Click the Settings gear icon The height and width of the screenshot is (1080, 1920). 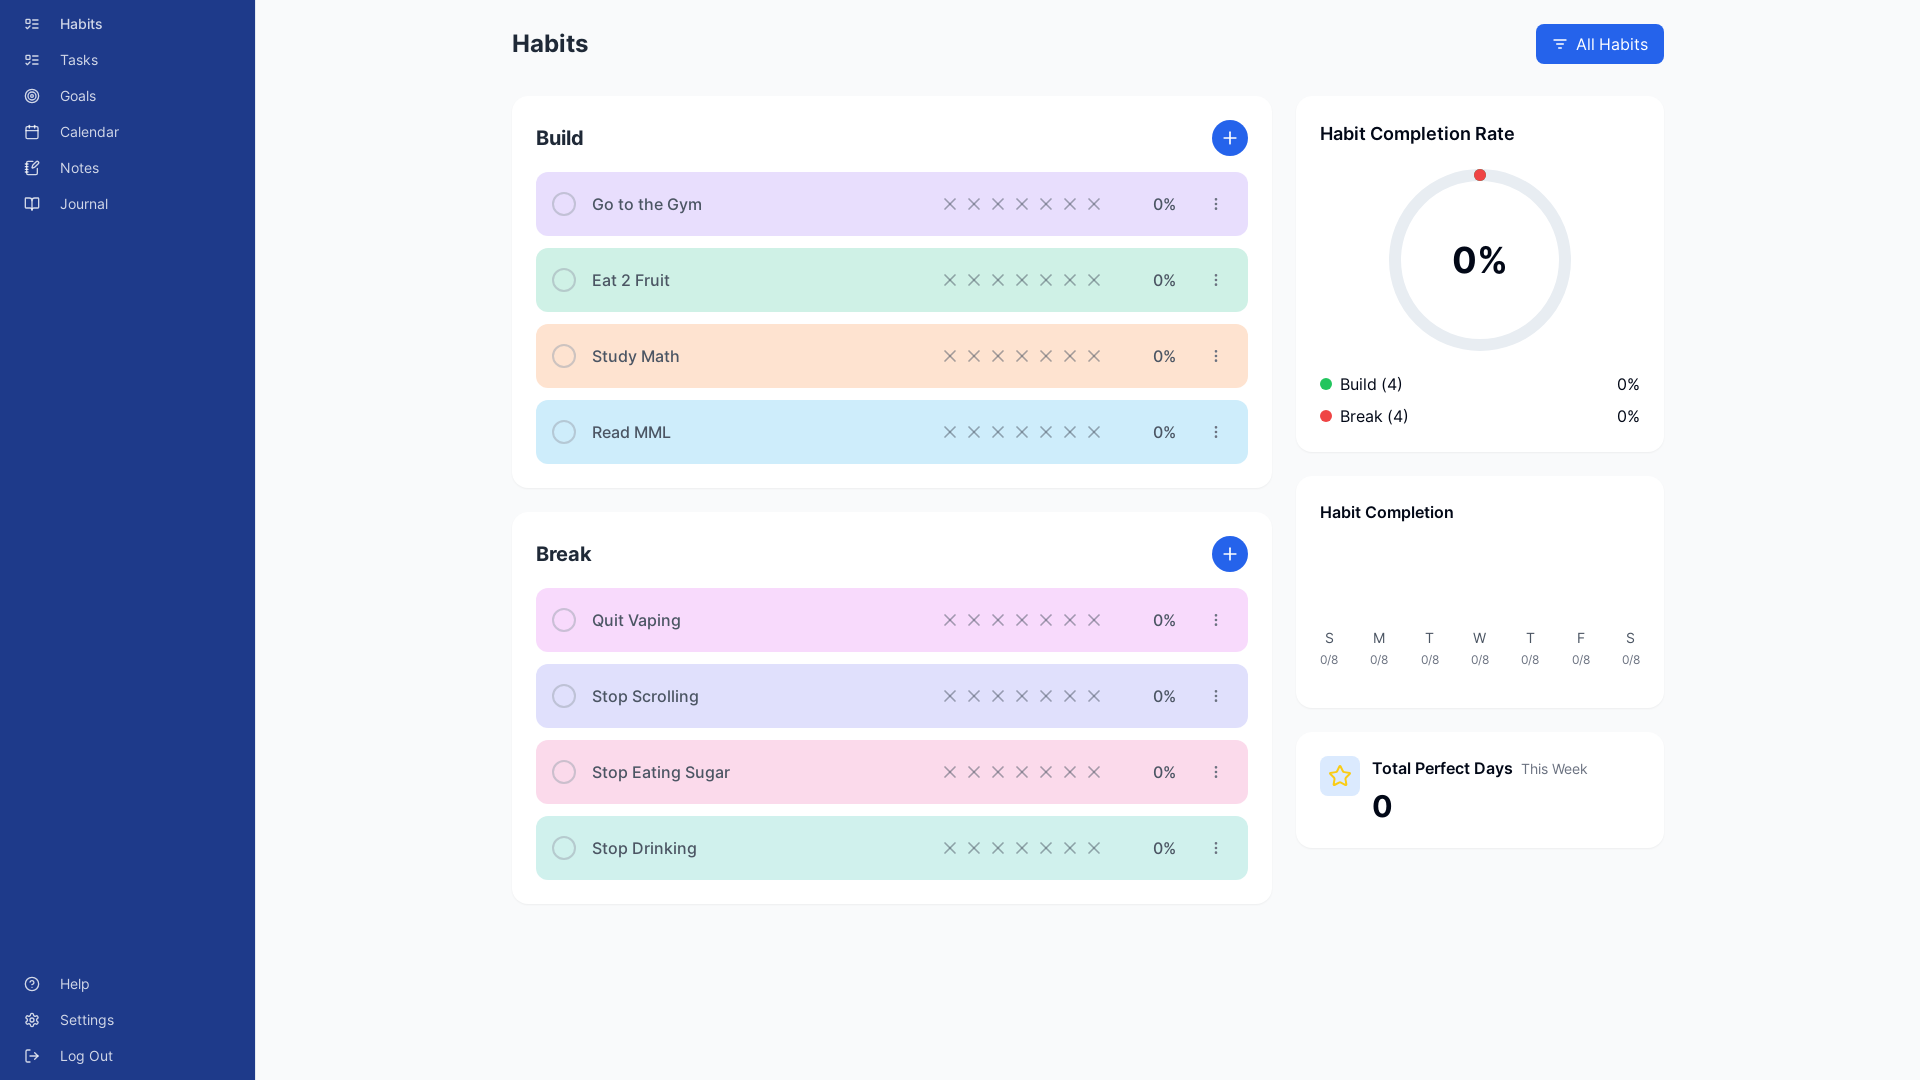pos(32,1020)
